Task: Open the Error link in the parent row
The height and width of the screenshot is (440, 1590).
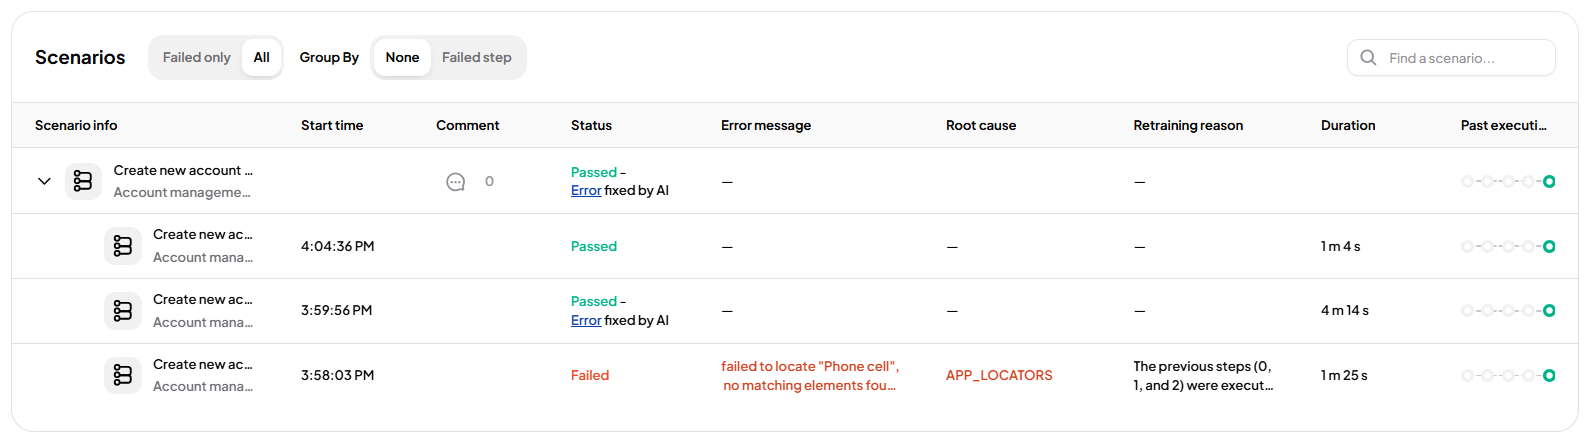Action: click(x=586, y=191)
